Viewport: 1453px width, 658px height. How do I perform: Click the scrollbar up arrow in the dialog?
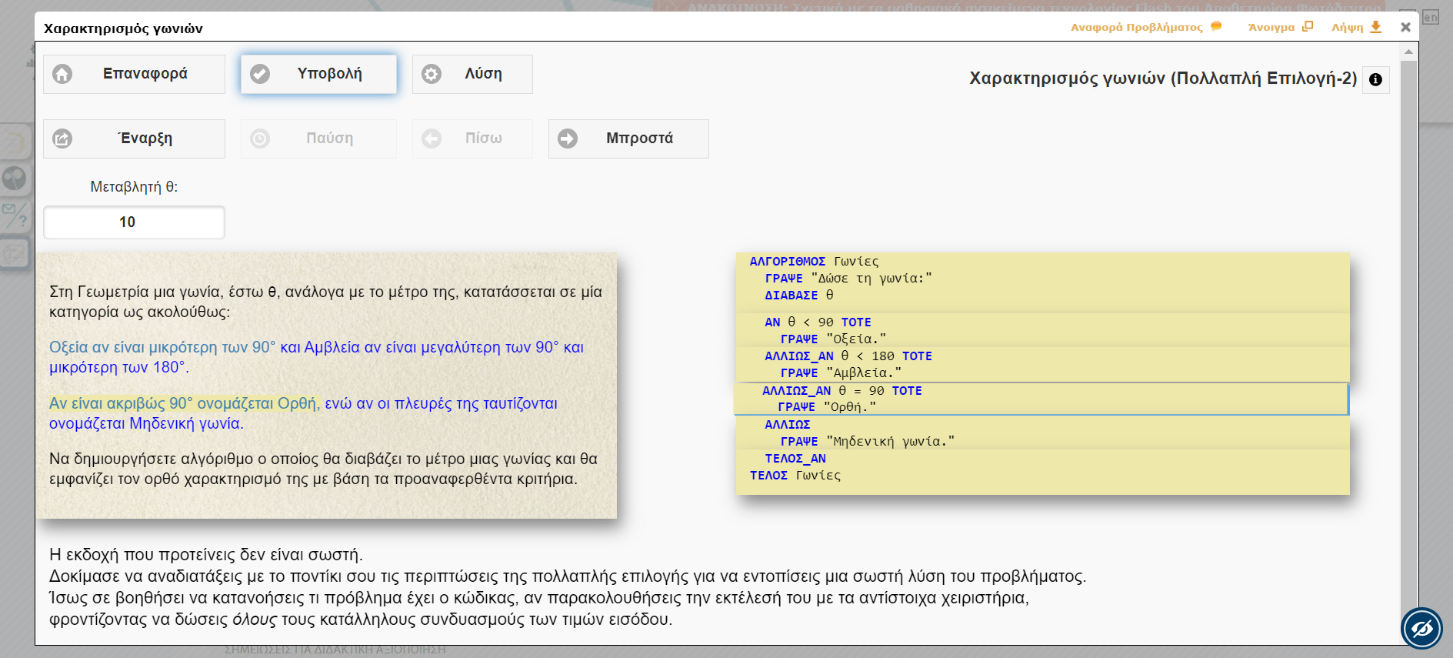point(1409,51)
